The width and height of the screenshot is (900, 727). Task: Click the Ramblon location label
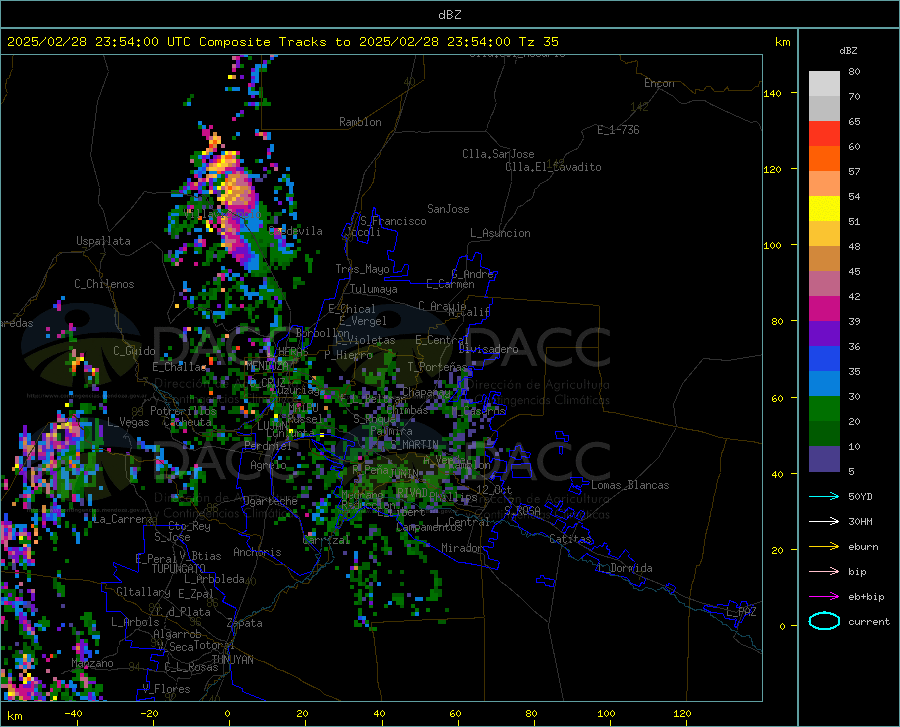point(360,122)
